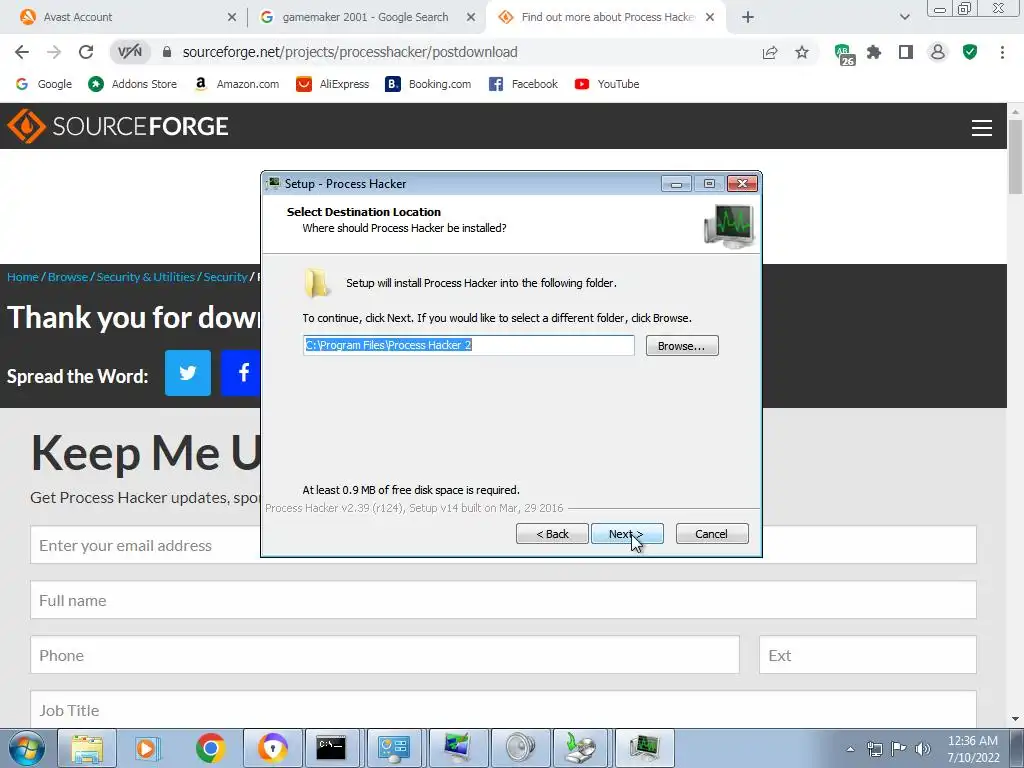The height and width of the screenshot is (768, 1024).
Task: Select the Find out more about Process Hacker tab
Action: [607, 17]
